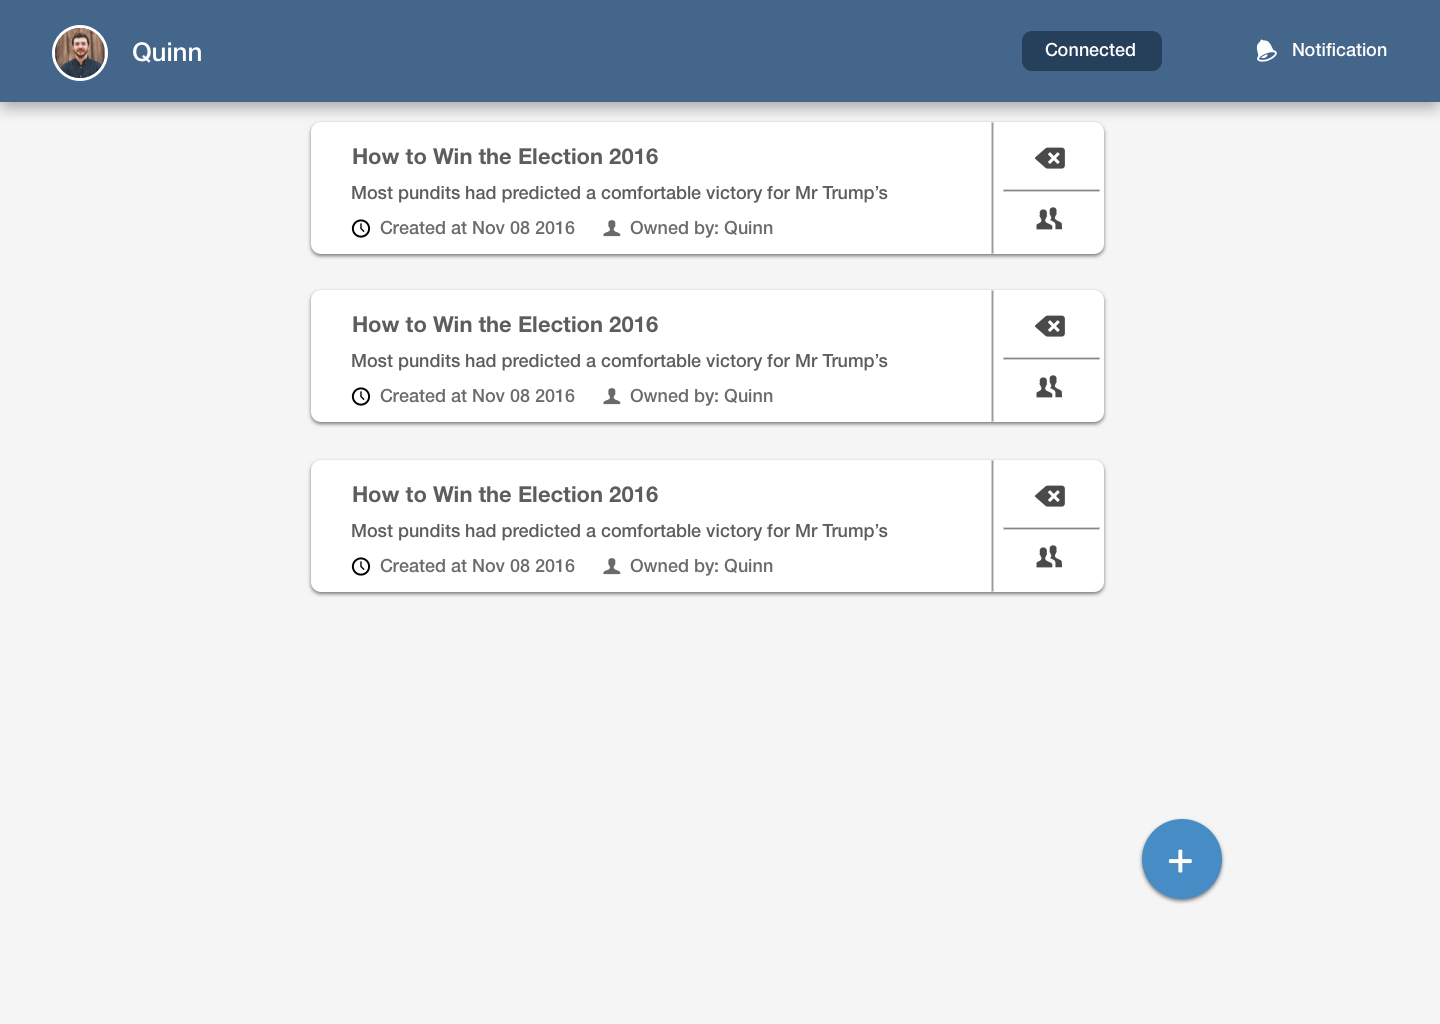Open second "How to Win the Election 2016" title
Image resolution: width=1440 pixels, height=1024 pixels.
pyautogui.click(x=505, y=325)
